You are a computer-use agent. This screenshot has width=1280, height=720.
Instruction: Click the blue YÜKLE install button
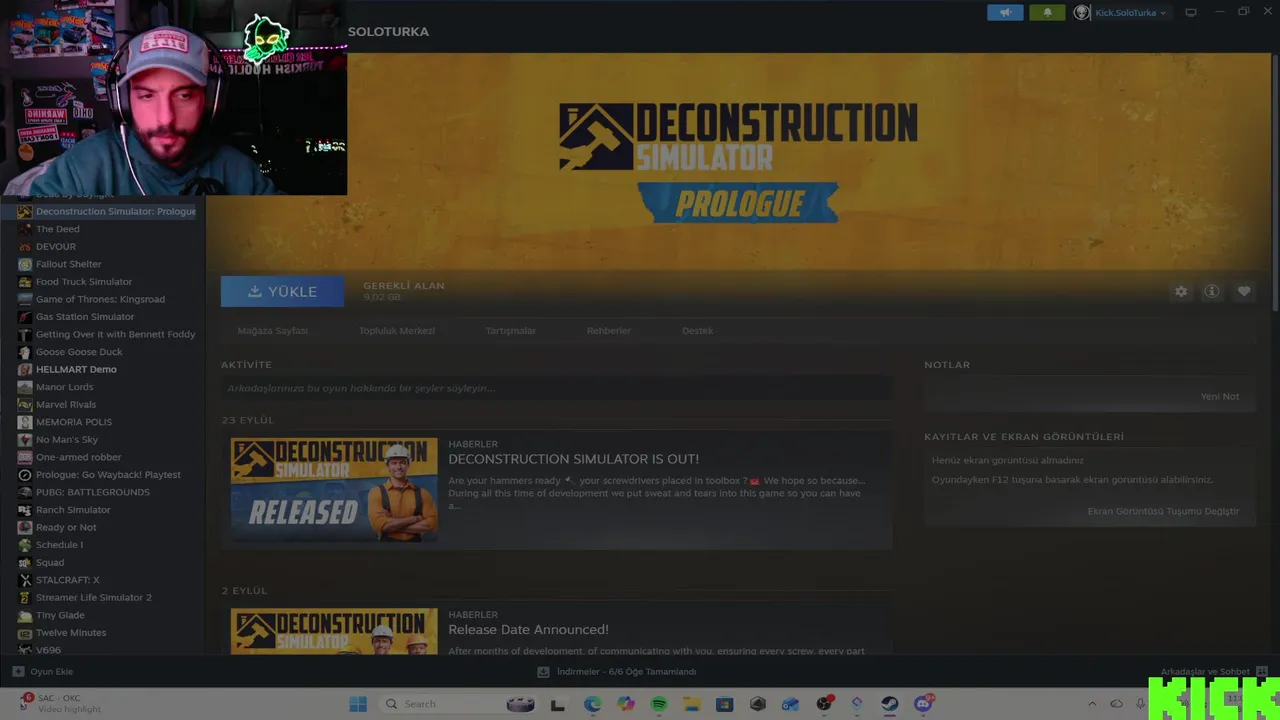coord(282,291)
